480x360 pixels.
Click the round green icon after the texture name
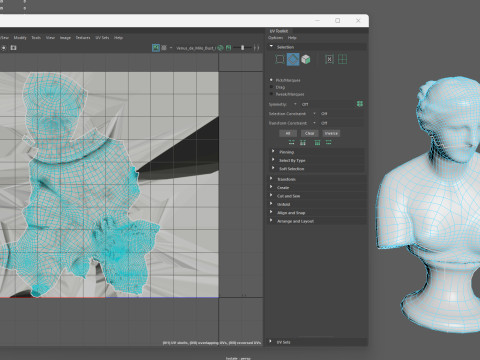[220, 48]
